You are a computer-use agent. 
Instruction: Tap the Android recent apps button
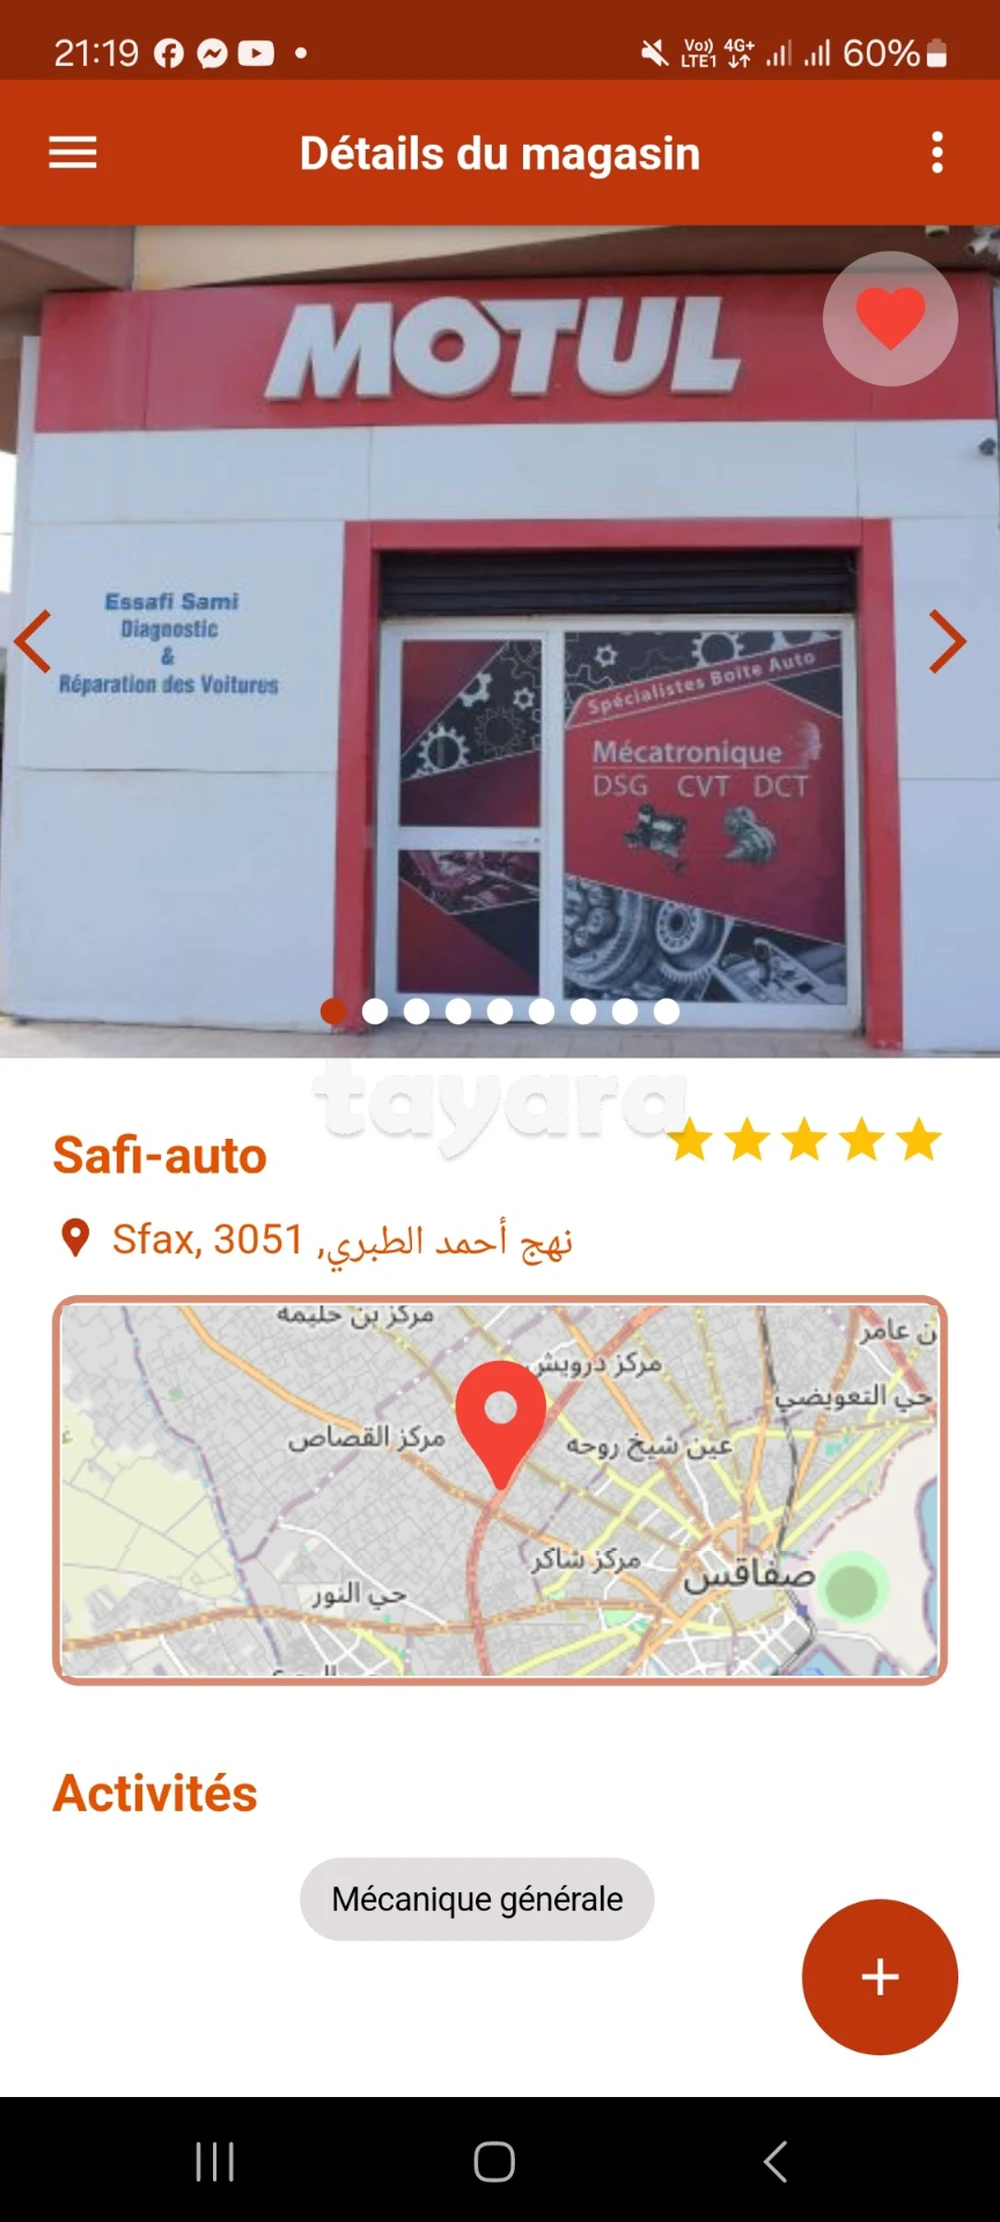pos(215,2161)
